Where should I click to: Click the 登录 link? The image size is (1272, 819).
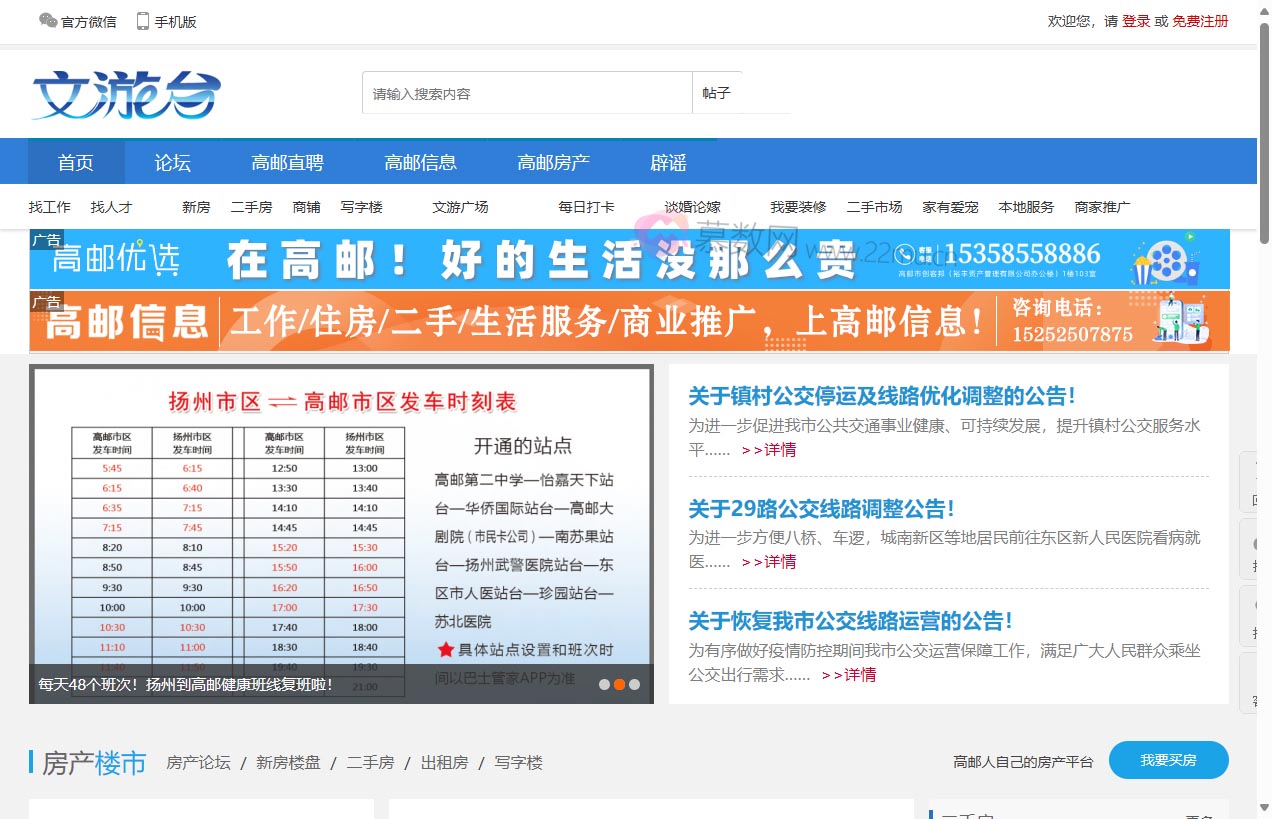tap(1136, 21)
